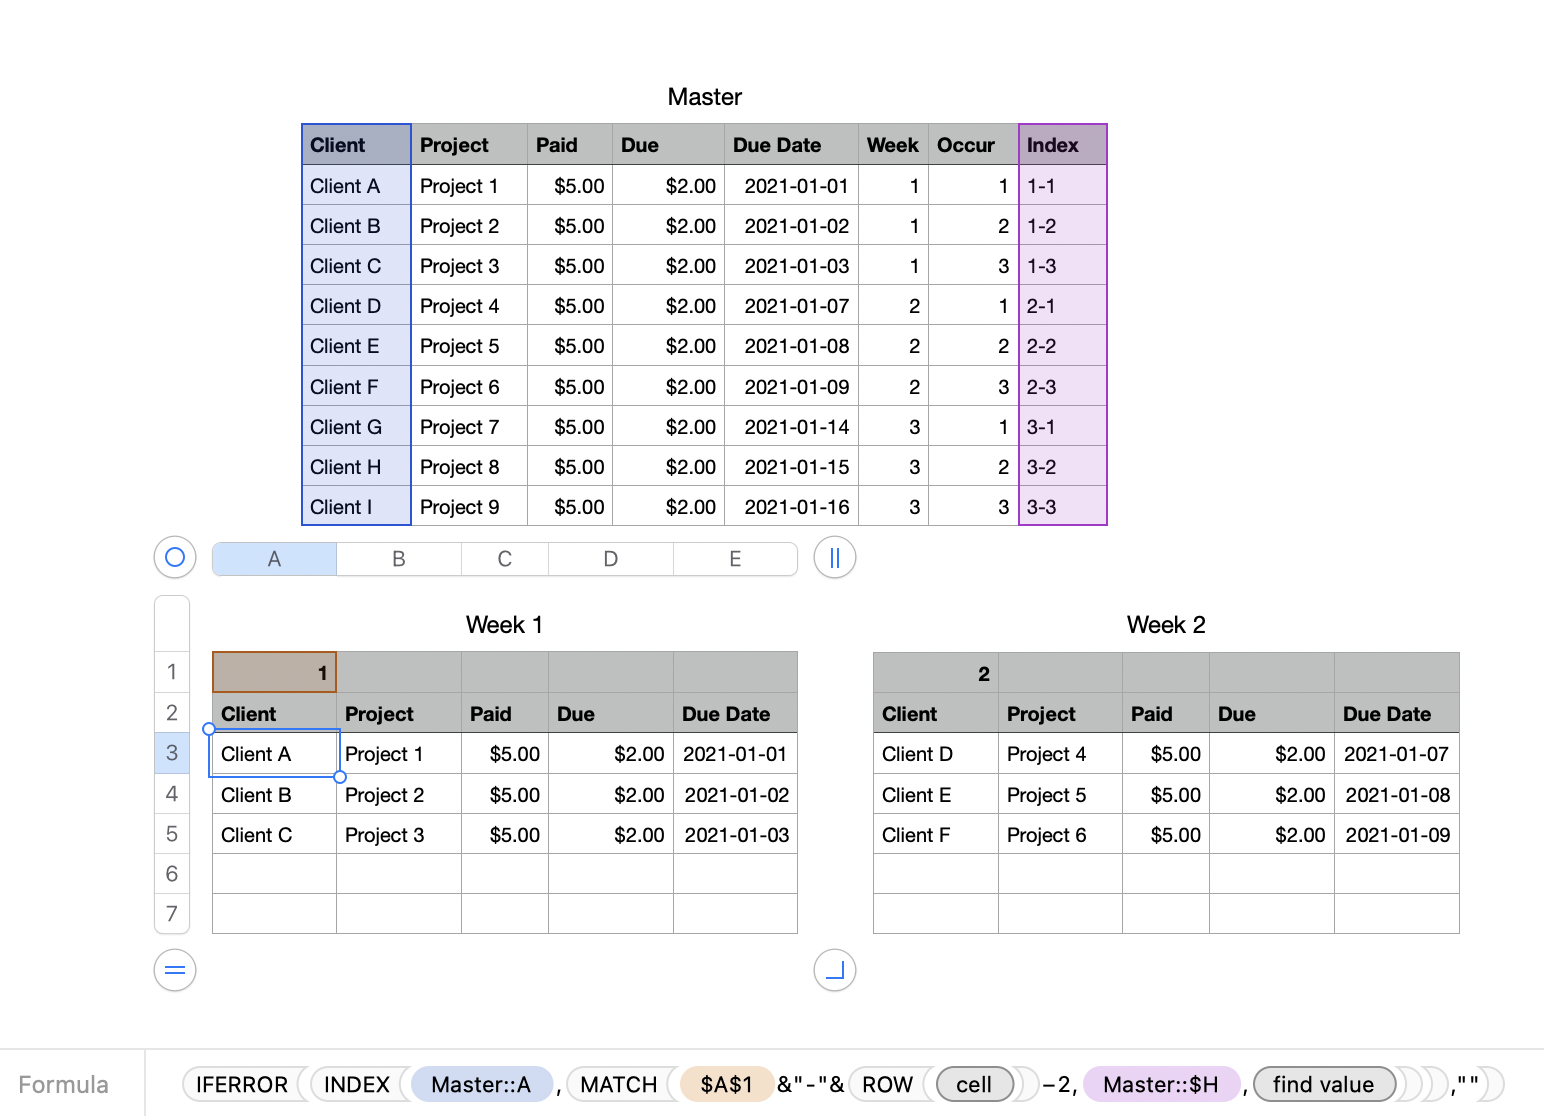Click the add-column handle beside column E
Screen dimensions: 1544x1116
(x=834, y=557)
